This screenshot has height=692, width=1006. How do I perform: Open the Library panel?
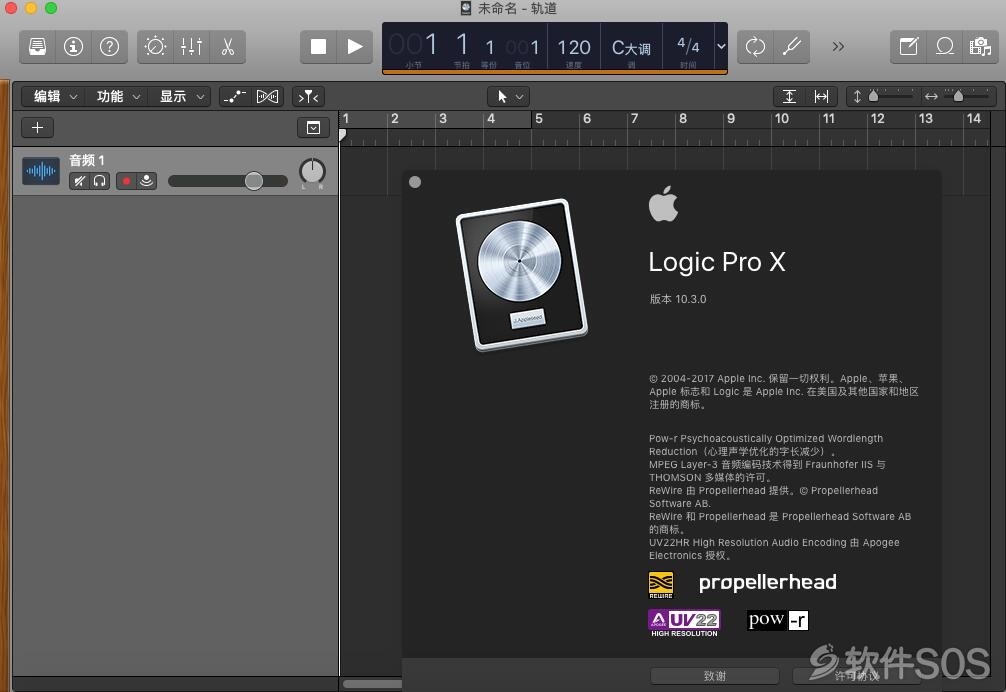[x=37, y=47]
